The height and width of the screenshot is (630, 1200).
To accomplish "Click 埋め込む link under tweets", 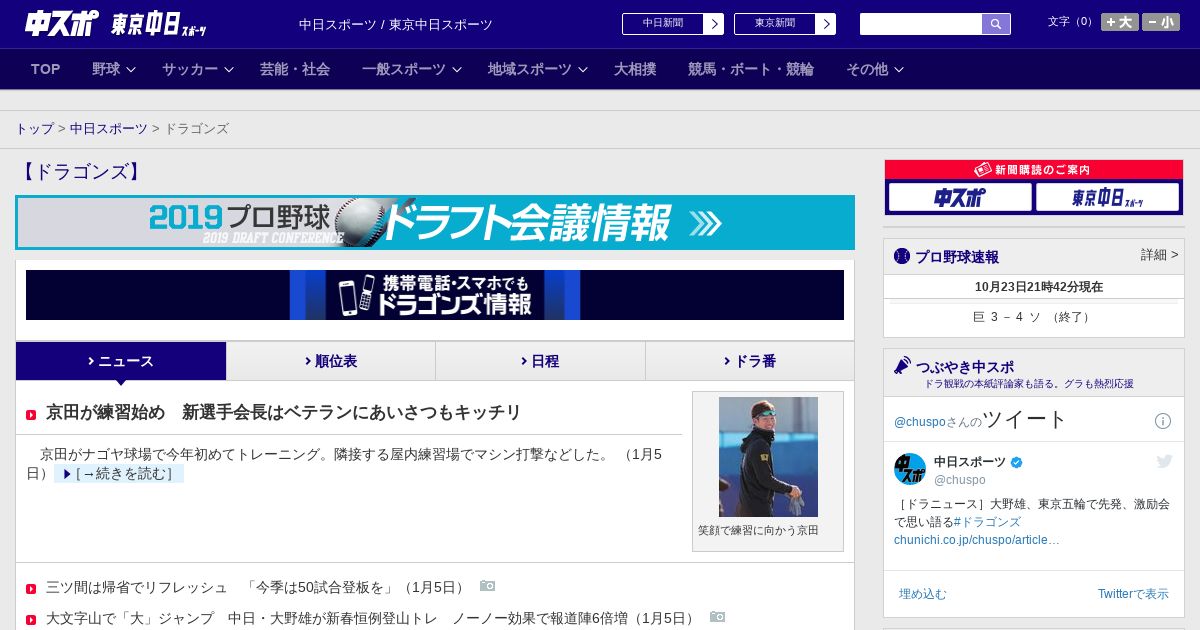I will 923,594.
